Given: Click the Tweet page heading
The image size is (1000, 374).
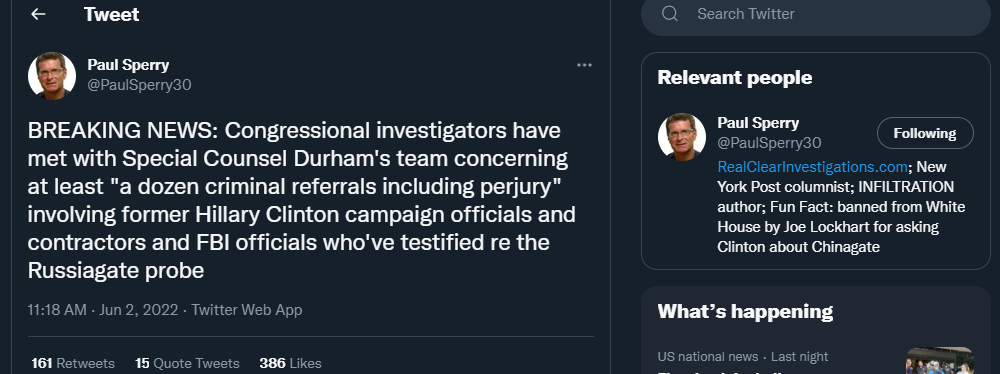Looking at the screenshot, I should click(x=112, y=14).
